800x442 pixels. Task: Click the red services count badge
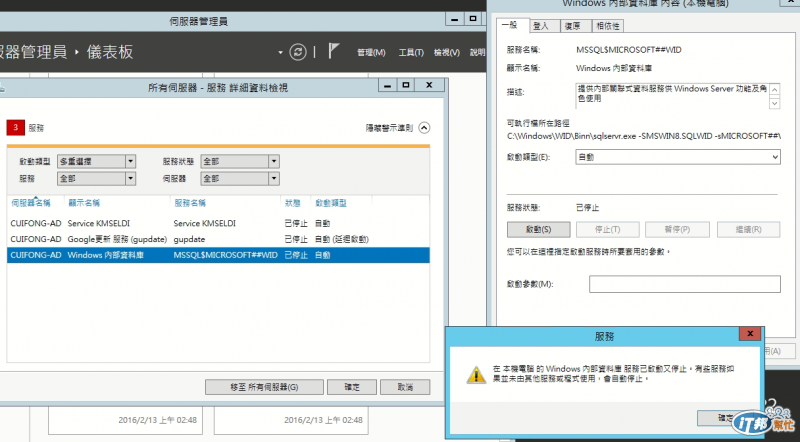15,128
